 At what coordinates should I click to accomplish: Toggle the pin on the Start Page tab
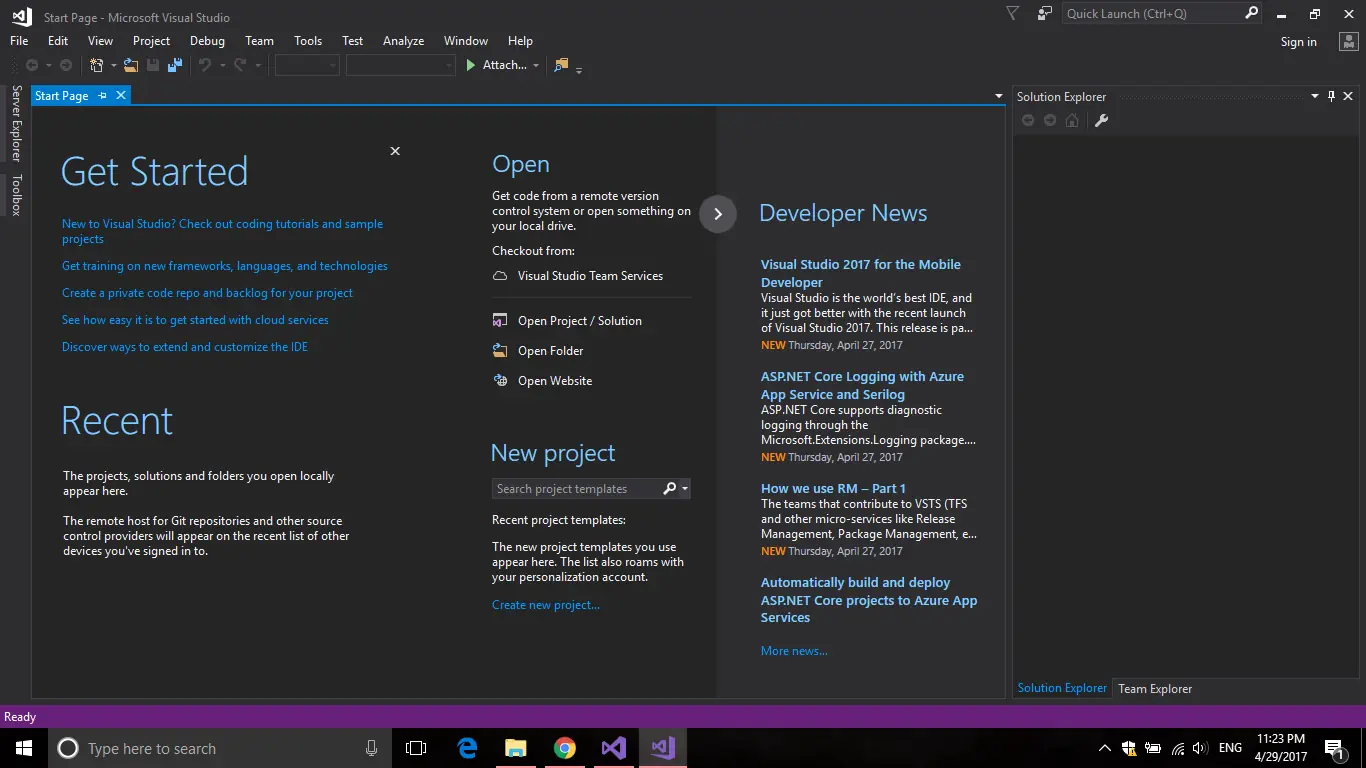click(102, 95)
